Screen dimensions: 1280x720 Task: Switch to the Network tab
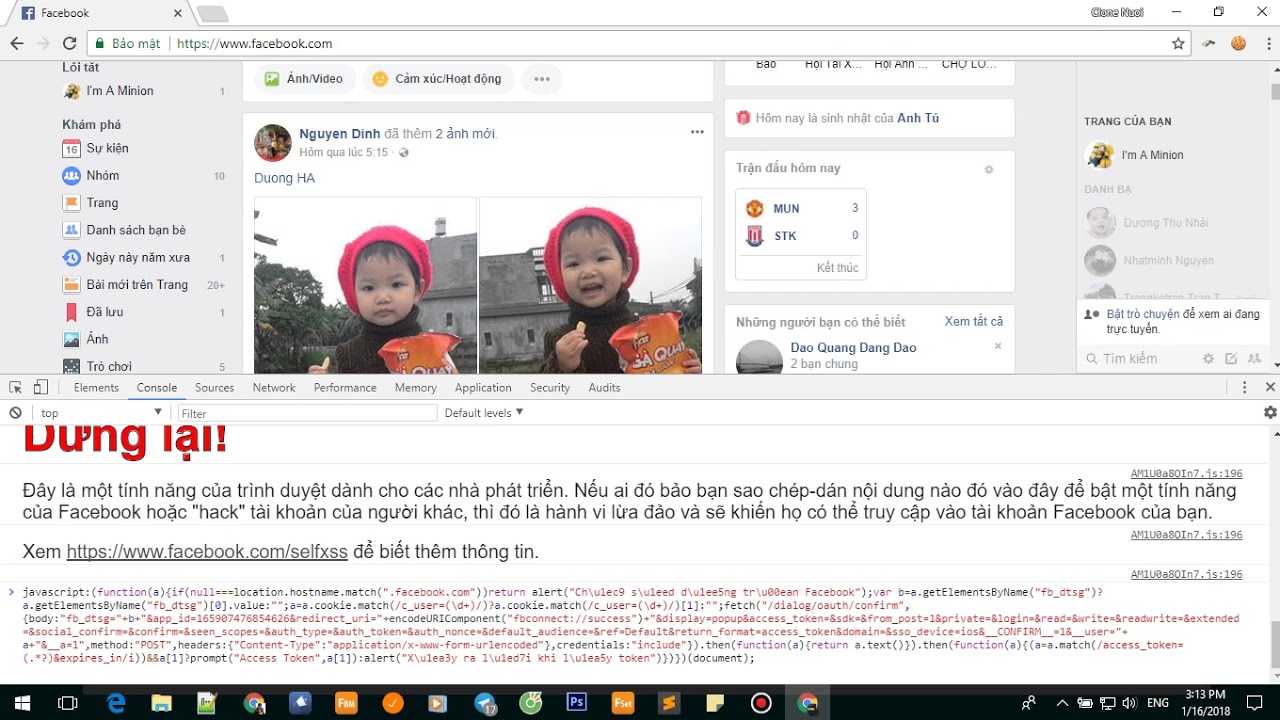pos(274,388)
